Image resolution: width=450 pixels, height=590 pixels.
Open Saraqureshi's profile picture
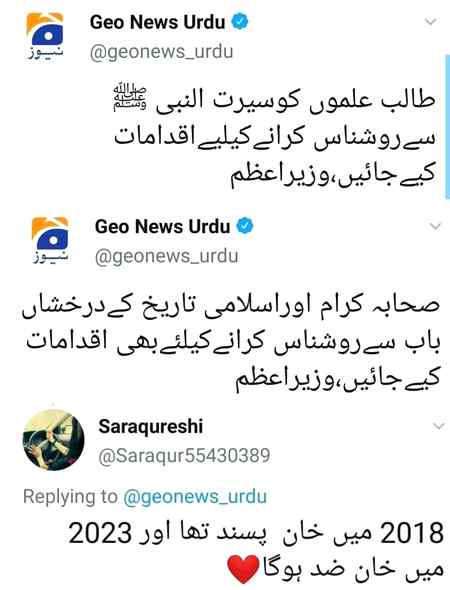click(53, 440)
